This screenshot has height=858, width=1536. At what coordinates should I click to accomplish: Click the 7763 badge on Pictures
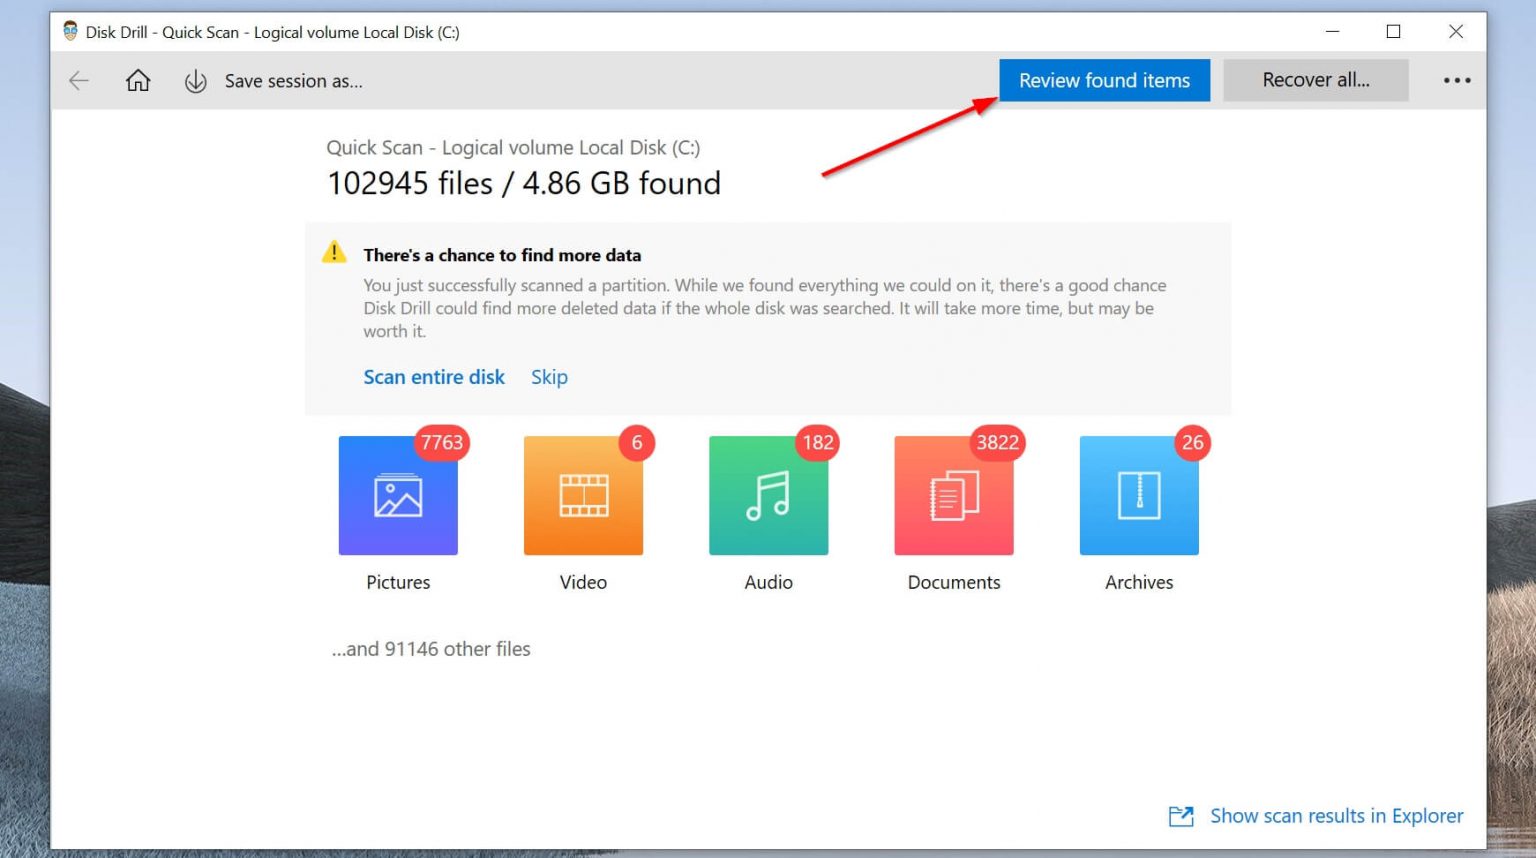click(441, 442)
